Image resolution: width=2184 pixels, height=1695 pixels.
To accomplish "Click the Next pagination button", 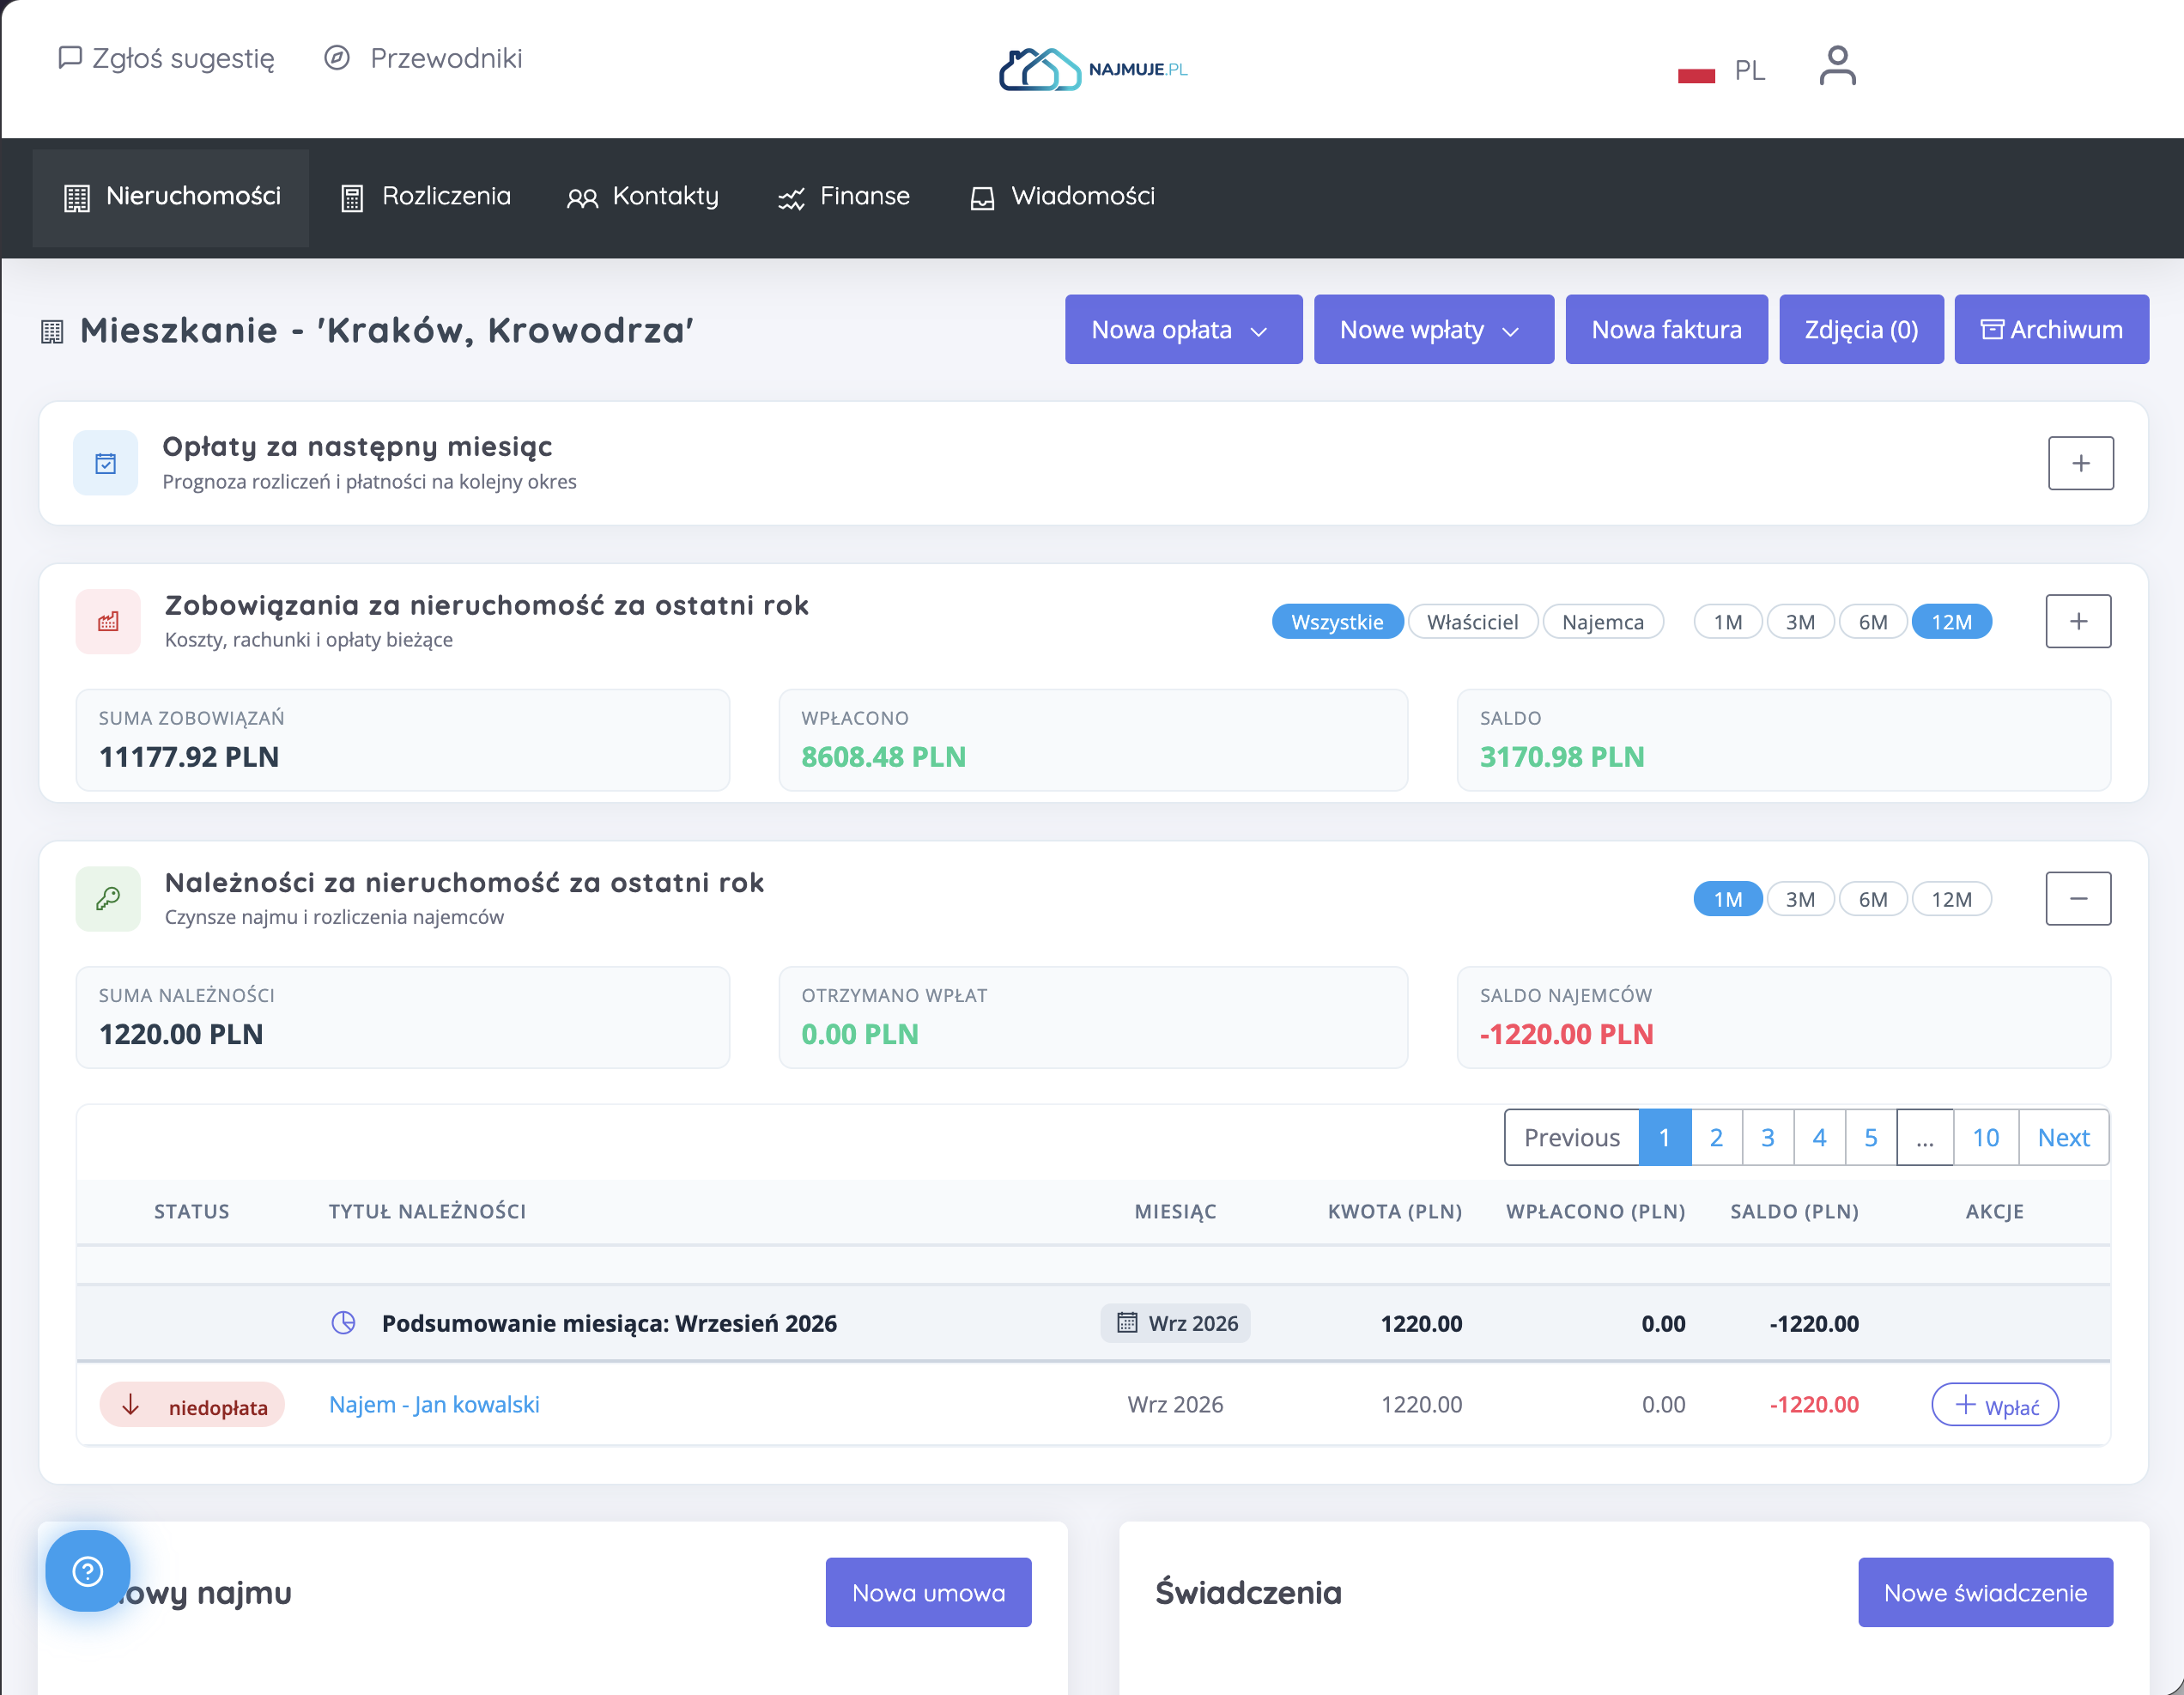I will click(x=2063, y=1138).
